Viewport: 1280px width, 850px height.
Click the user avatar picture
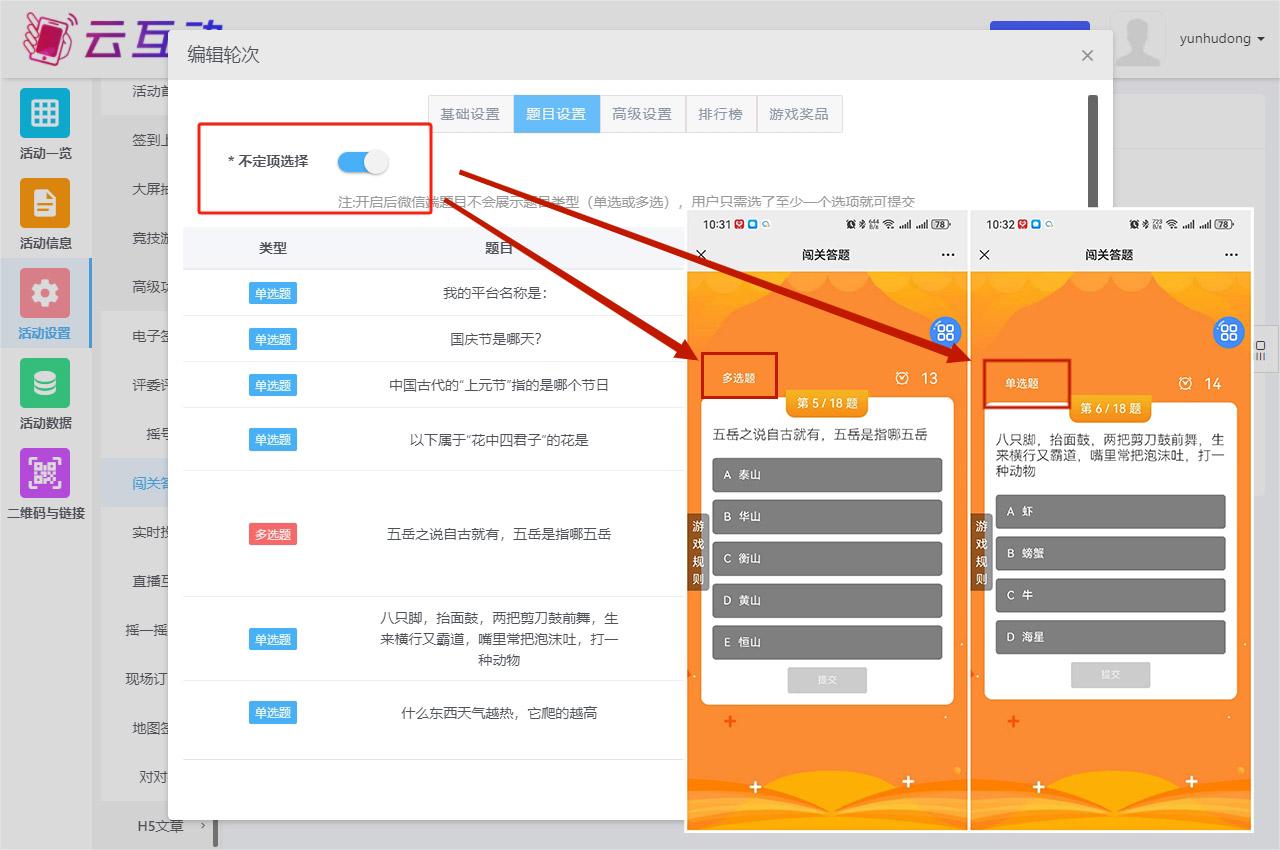[x=1137, y=39]
